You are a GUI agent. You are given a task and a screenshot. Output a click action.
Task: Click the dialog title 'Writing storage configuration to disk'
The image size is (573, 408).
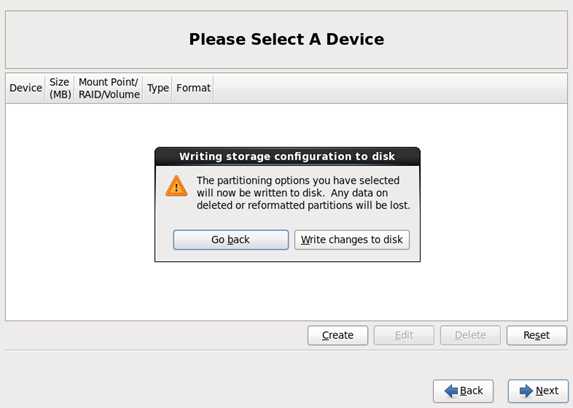click(287, 156)
